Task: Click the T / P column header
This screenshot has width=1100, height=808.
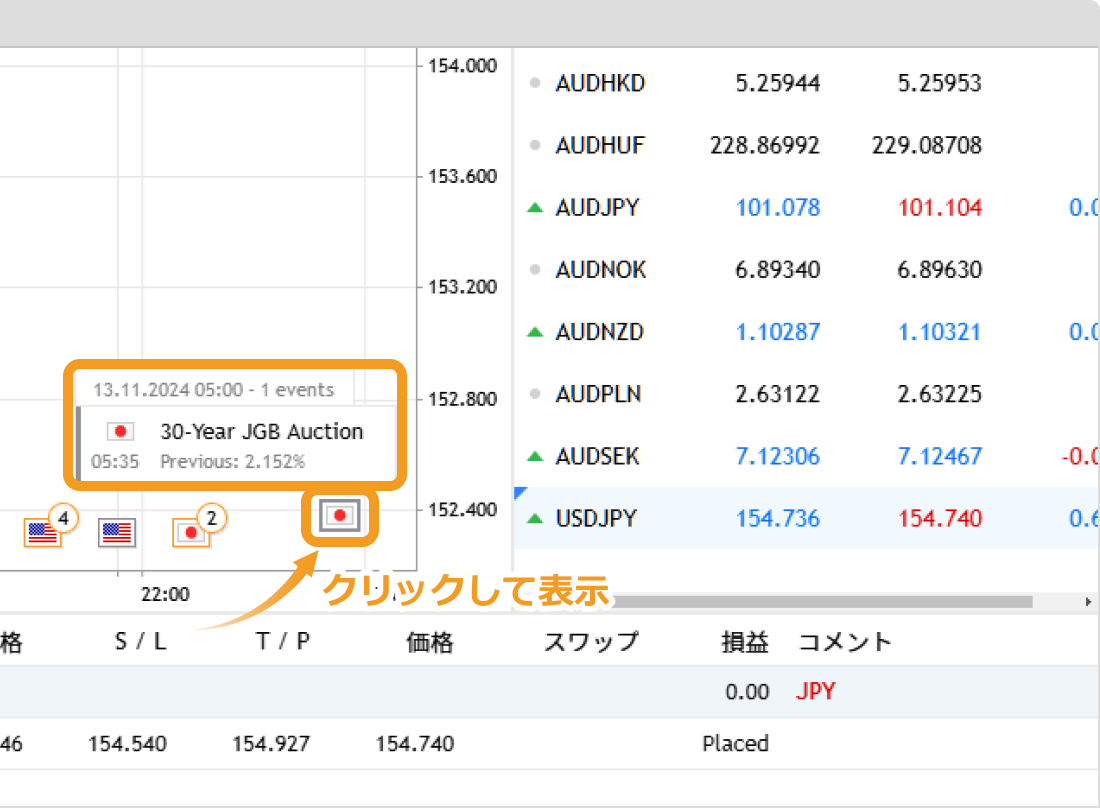Action: pyautogui.click(x=282, y=641)
